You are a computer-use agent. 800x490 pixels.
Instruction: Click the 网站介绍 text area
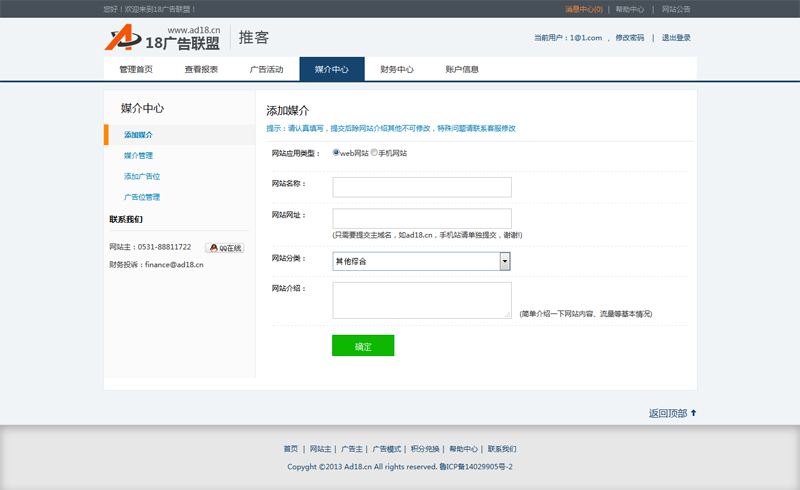[x=421, y=300]
